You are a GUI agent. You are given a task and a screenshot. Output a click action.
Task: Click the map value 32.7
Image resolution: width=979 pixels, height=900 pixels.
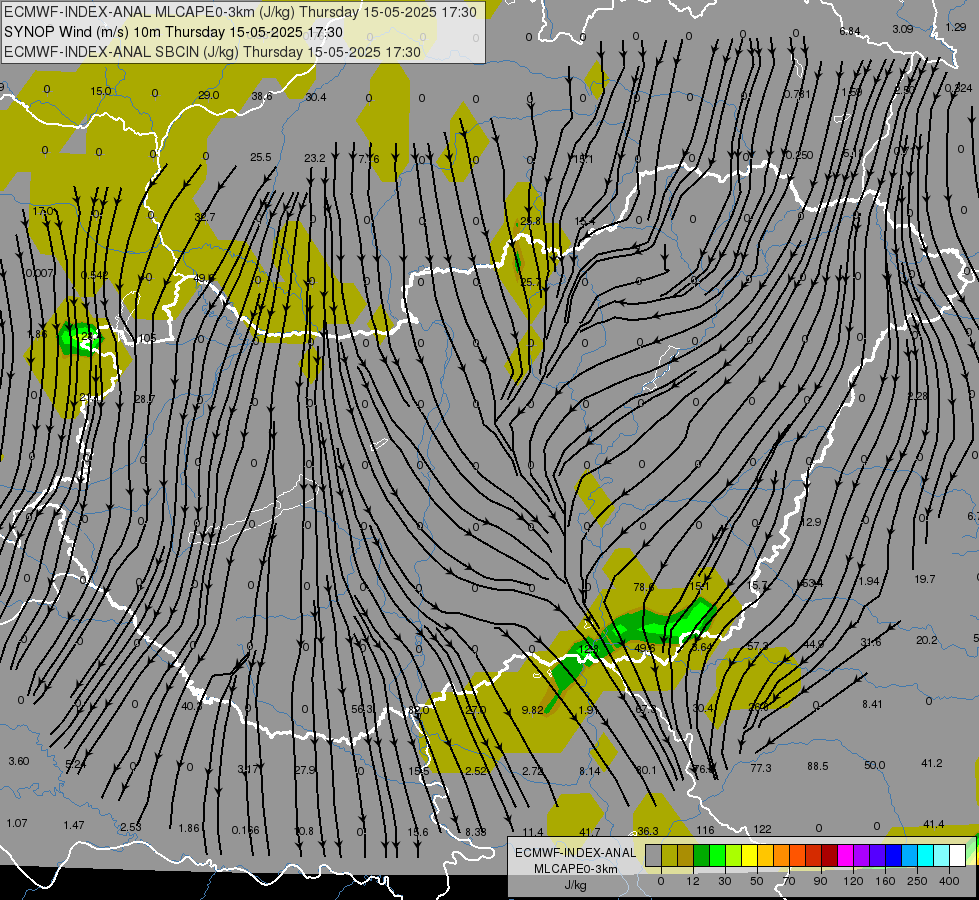click(x=205, y=217)
